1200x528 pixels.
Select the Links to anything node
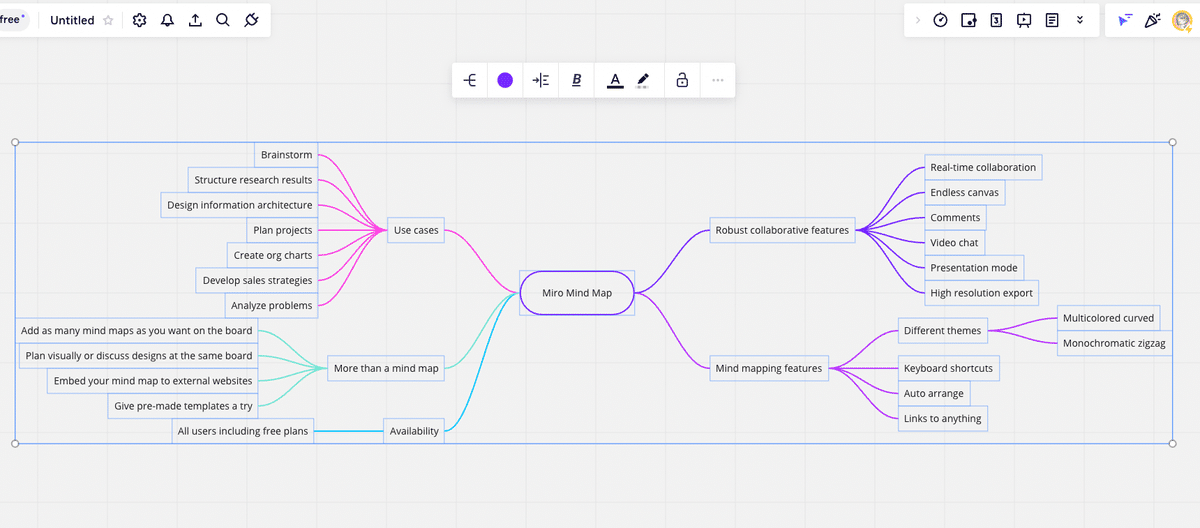pos(942,418)
